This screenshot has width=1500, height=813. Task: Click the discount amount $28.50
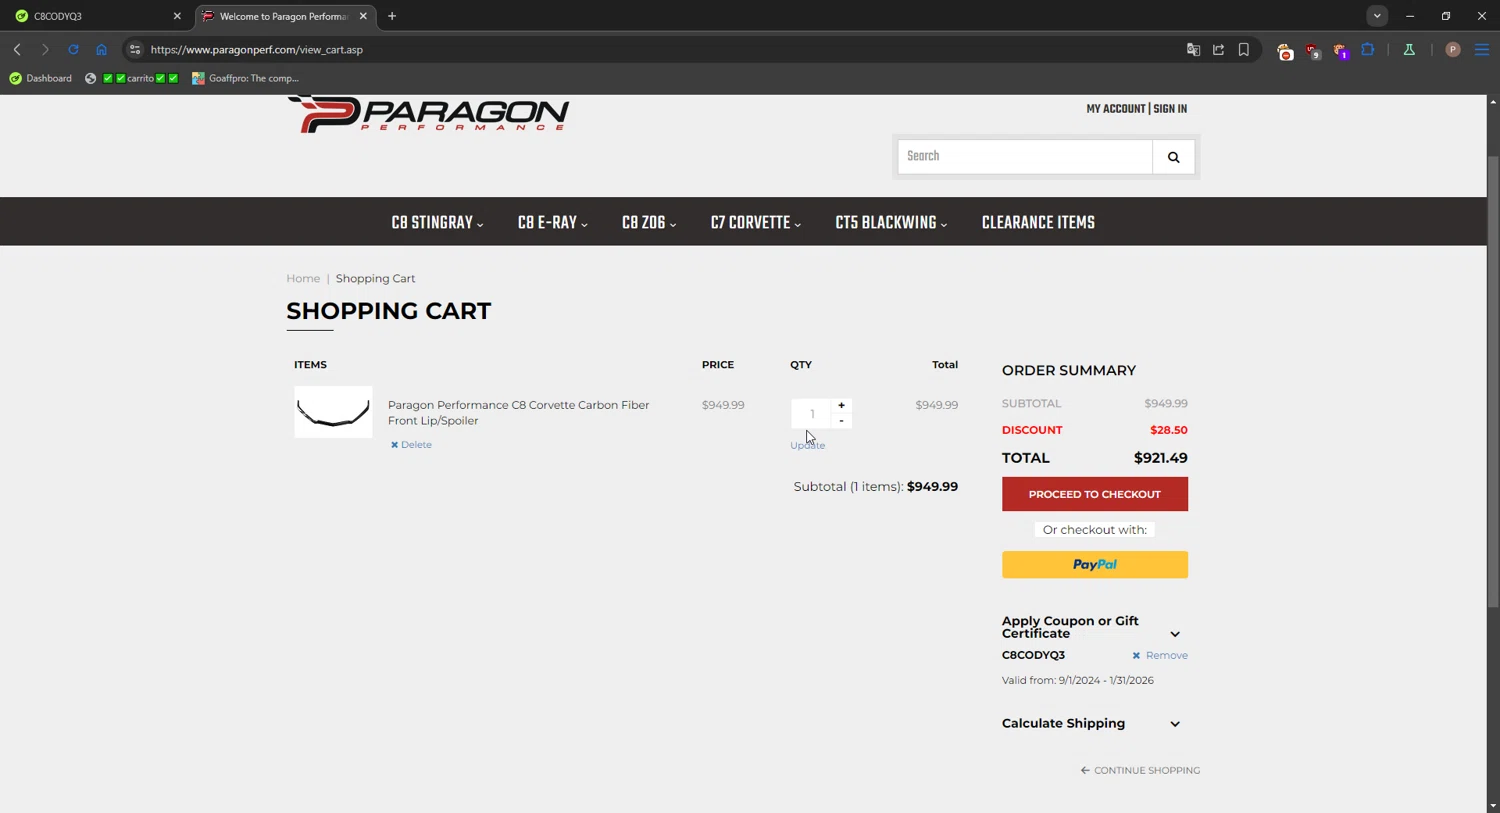tap(1168, 430)
